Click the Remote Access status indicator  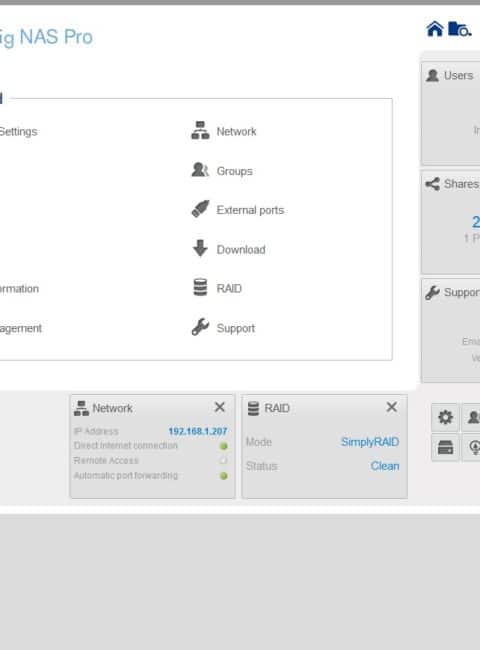click(x=223, y=461)
